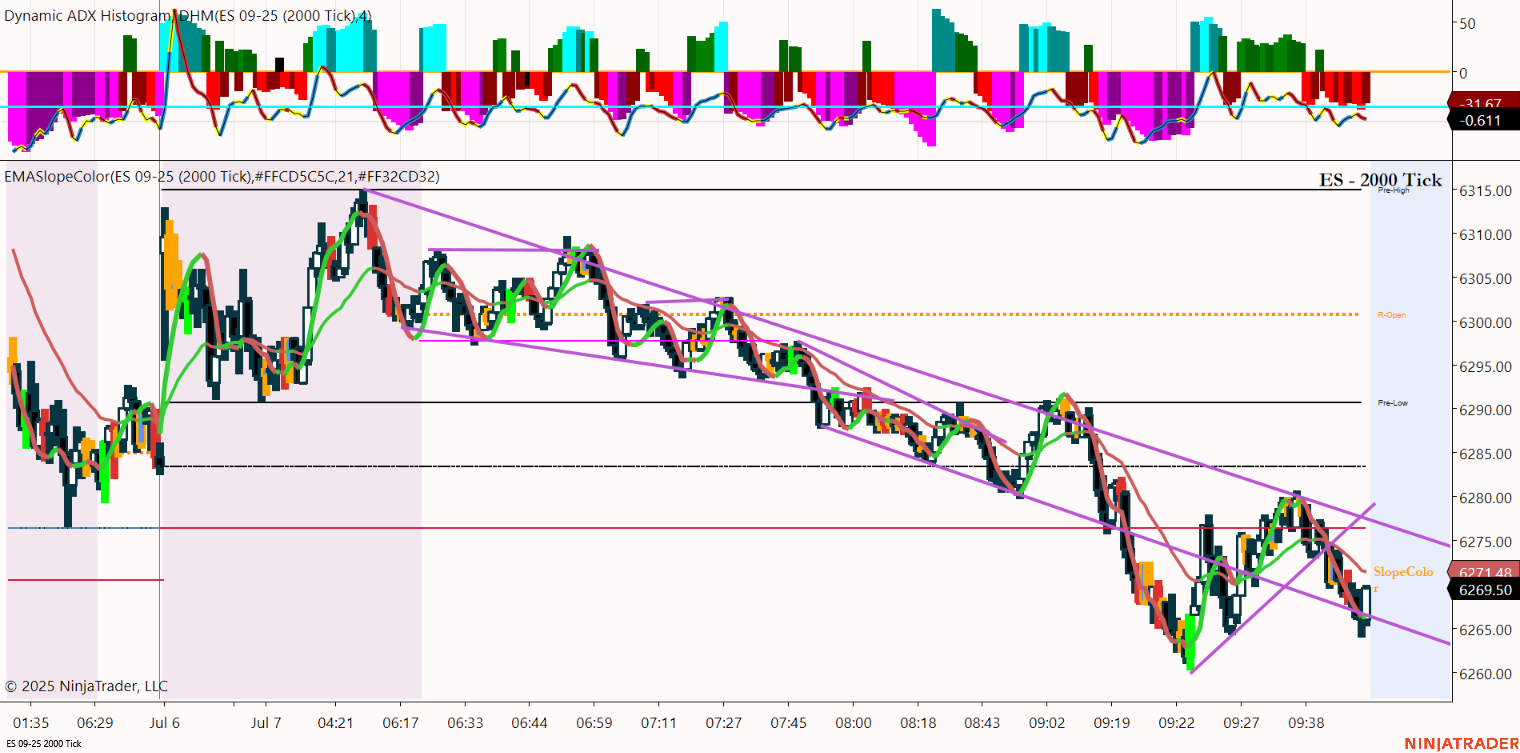The height and width of the screenshot is (753, 1520).
Task: Click the orange R-Open line label
Action: [1391, 315]
